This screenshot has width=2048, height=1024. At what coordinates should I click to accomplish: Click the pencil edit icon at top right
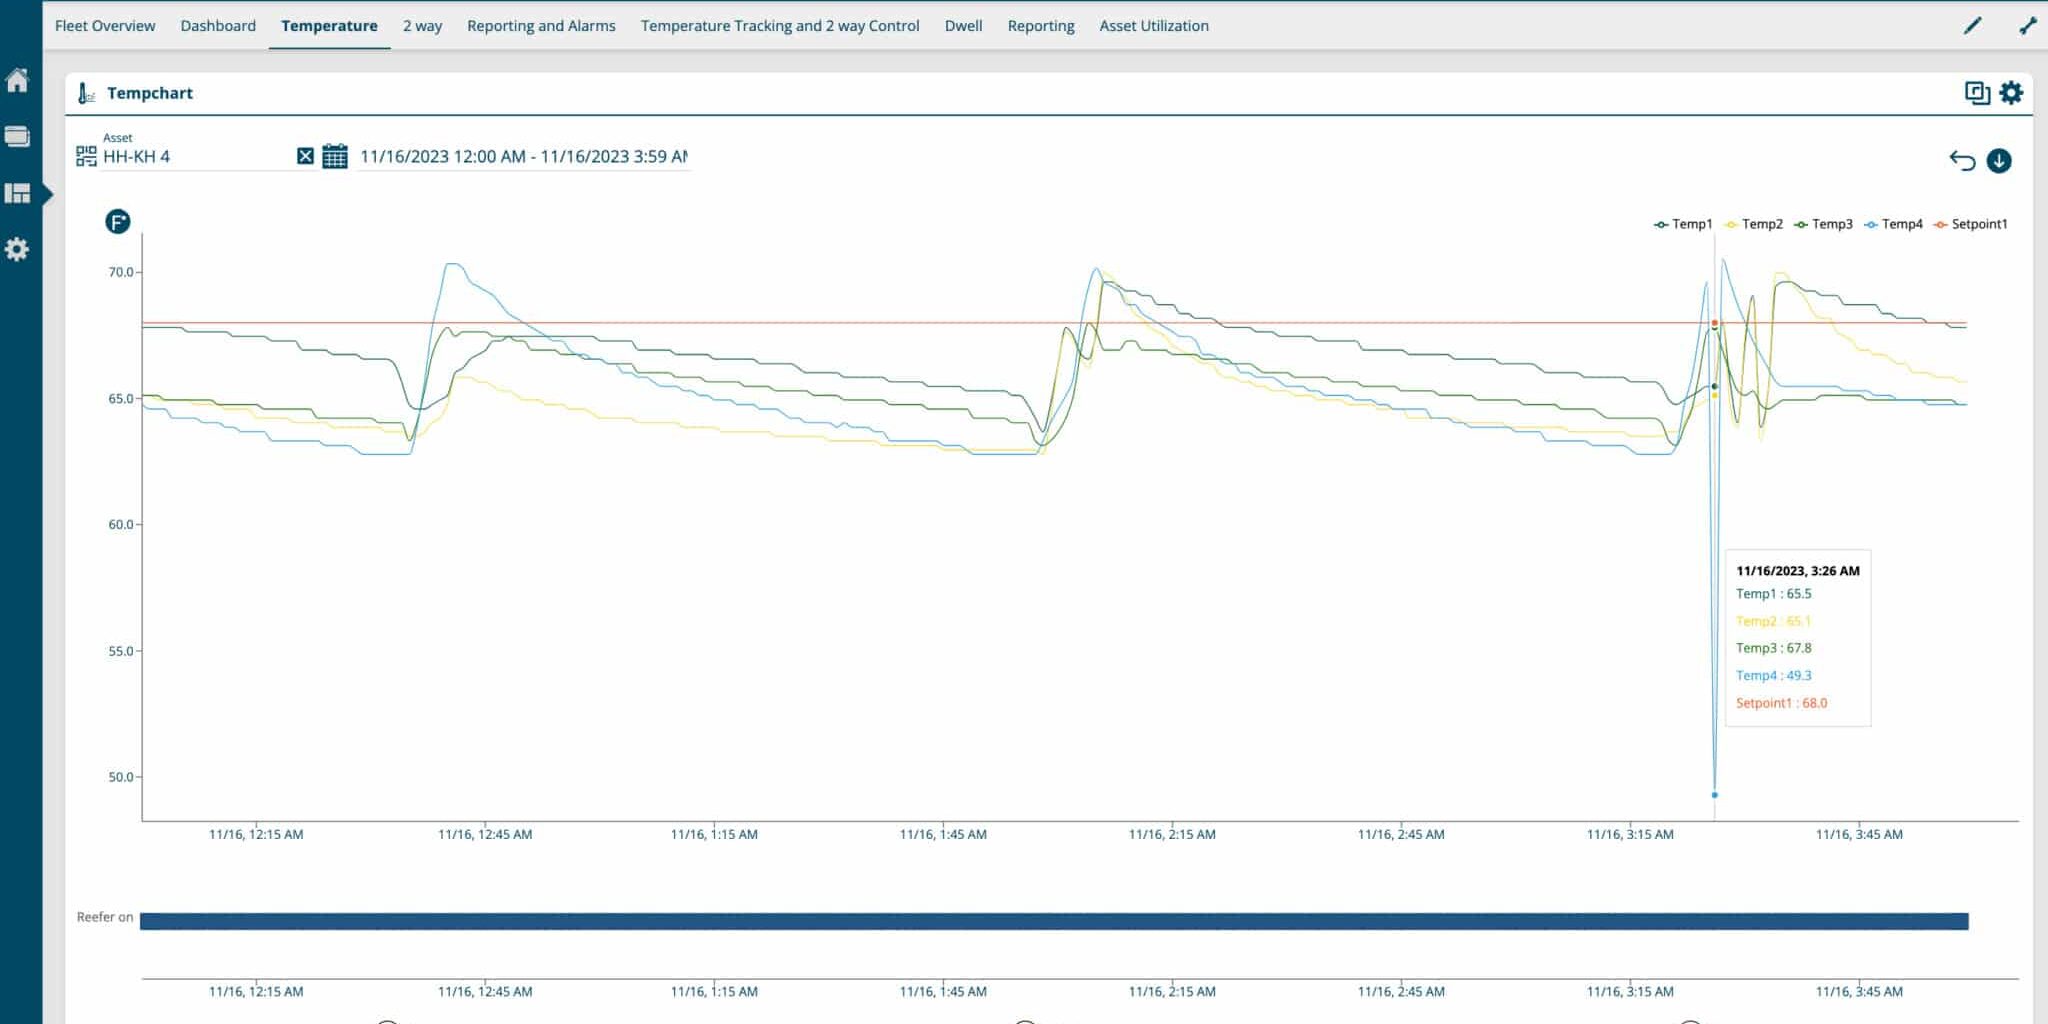(x=1972, y=26)
